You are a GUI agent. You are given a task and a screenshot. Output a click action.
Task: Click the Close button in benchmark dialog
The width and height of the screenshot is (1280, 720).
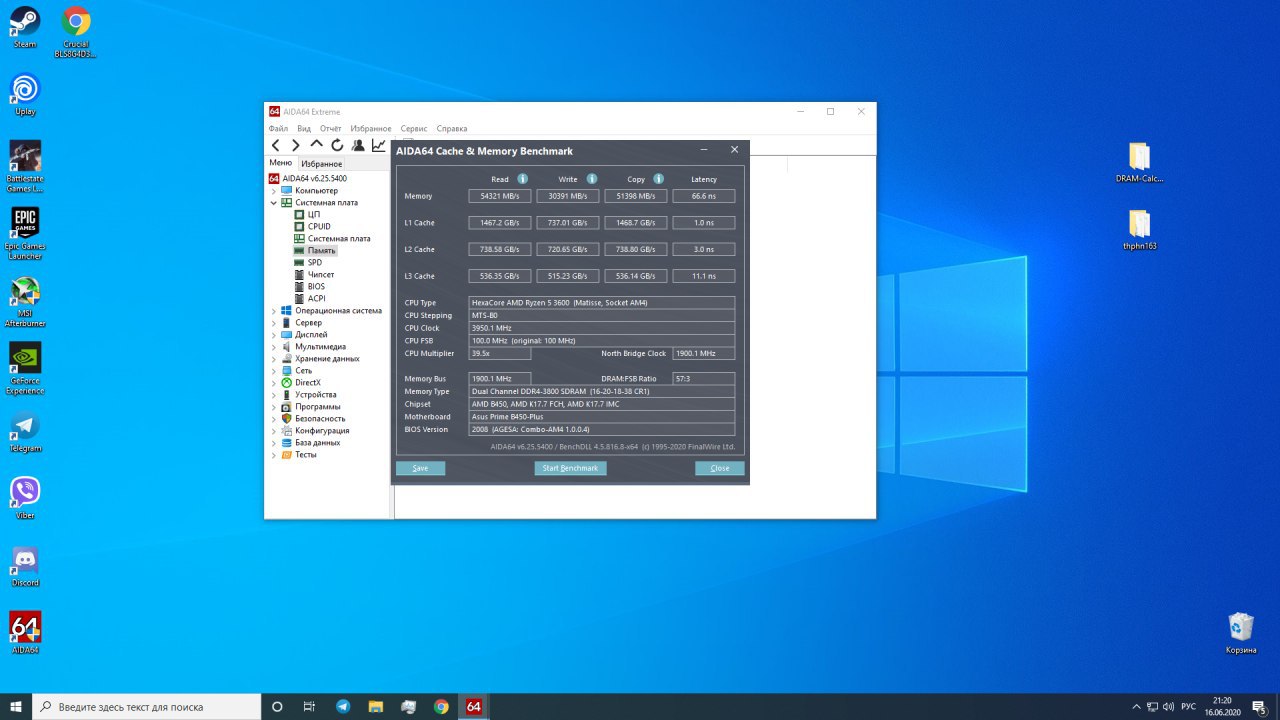[720, 468]
